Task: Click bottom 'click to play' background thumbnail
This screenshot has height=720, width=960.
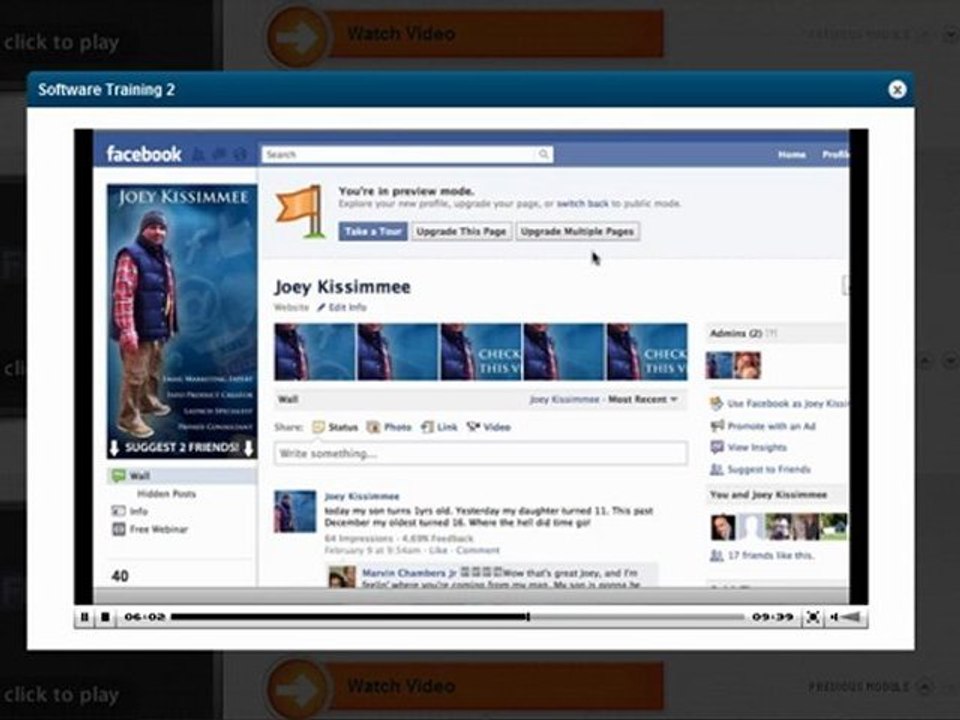Action: [61, 695]
